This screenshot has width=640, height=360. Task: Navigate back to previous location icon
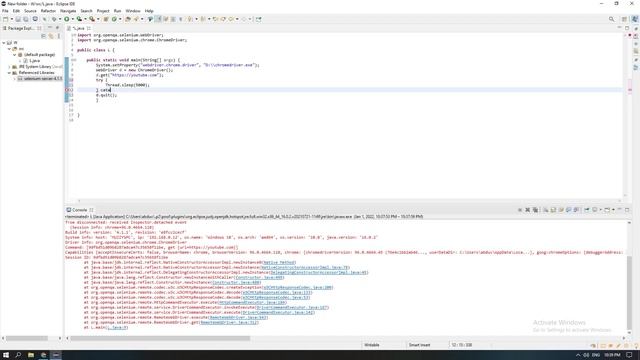(x=231, y=19)
